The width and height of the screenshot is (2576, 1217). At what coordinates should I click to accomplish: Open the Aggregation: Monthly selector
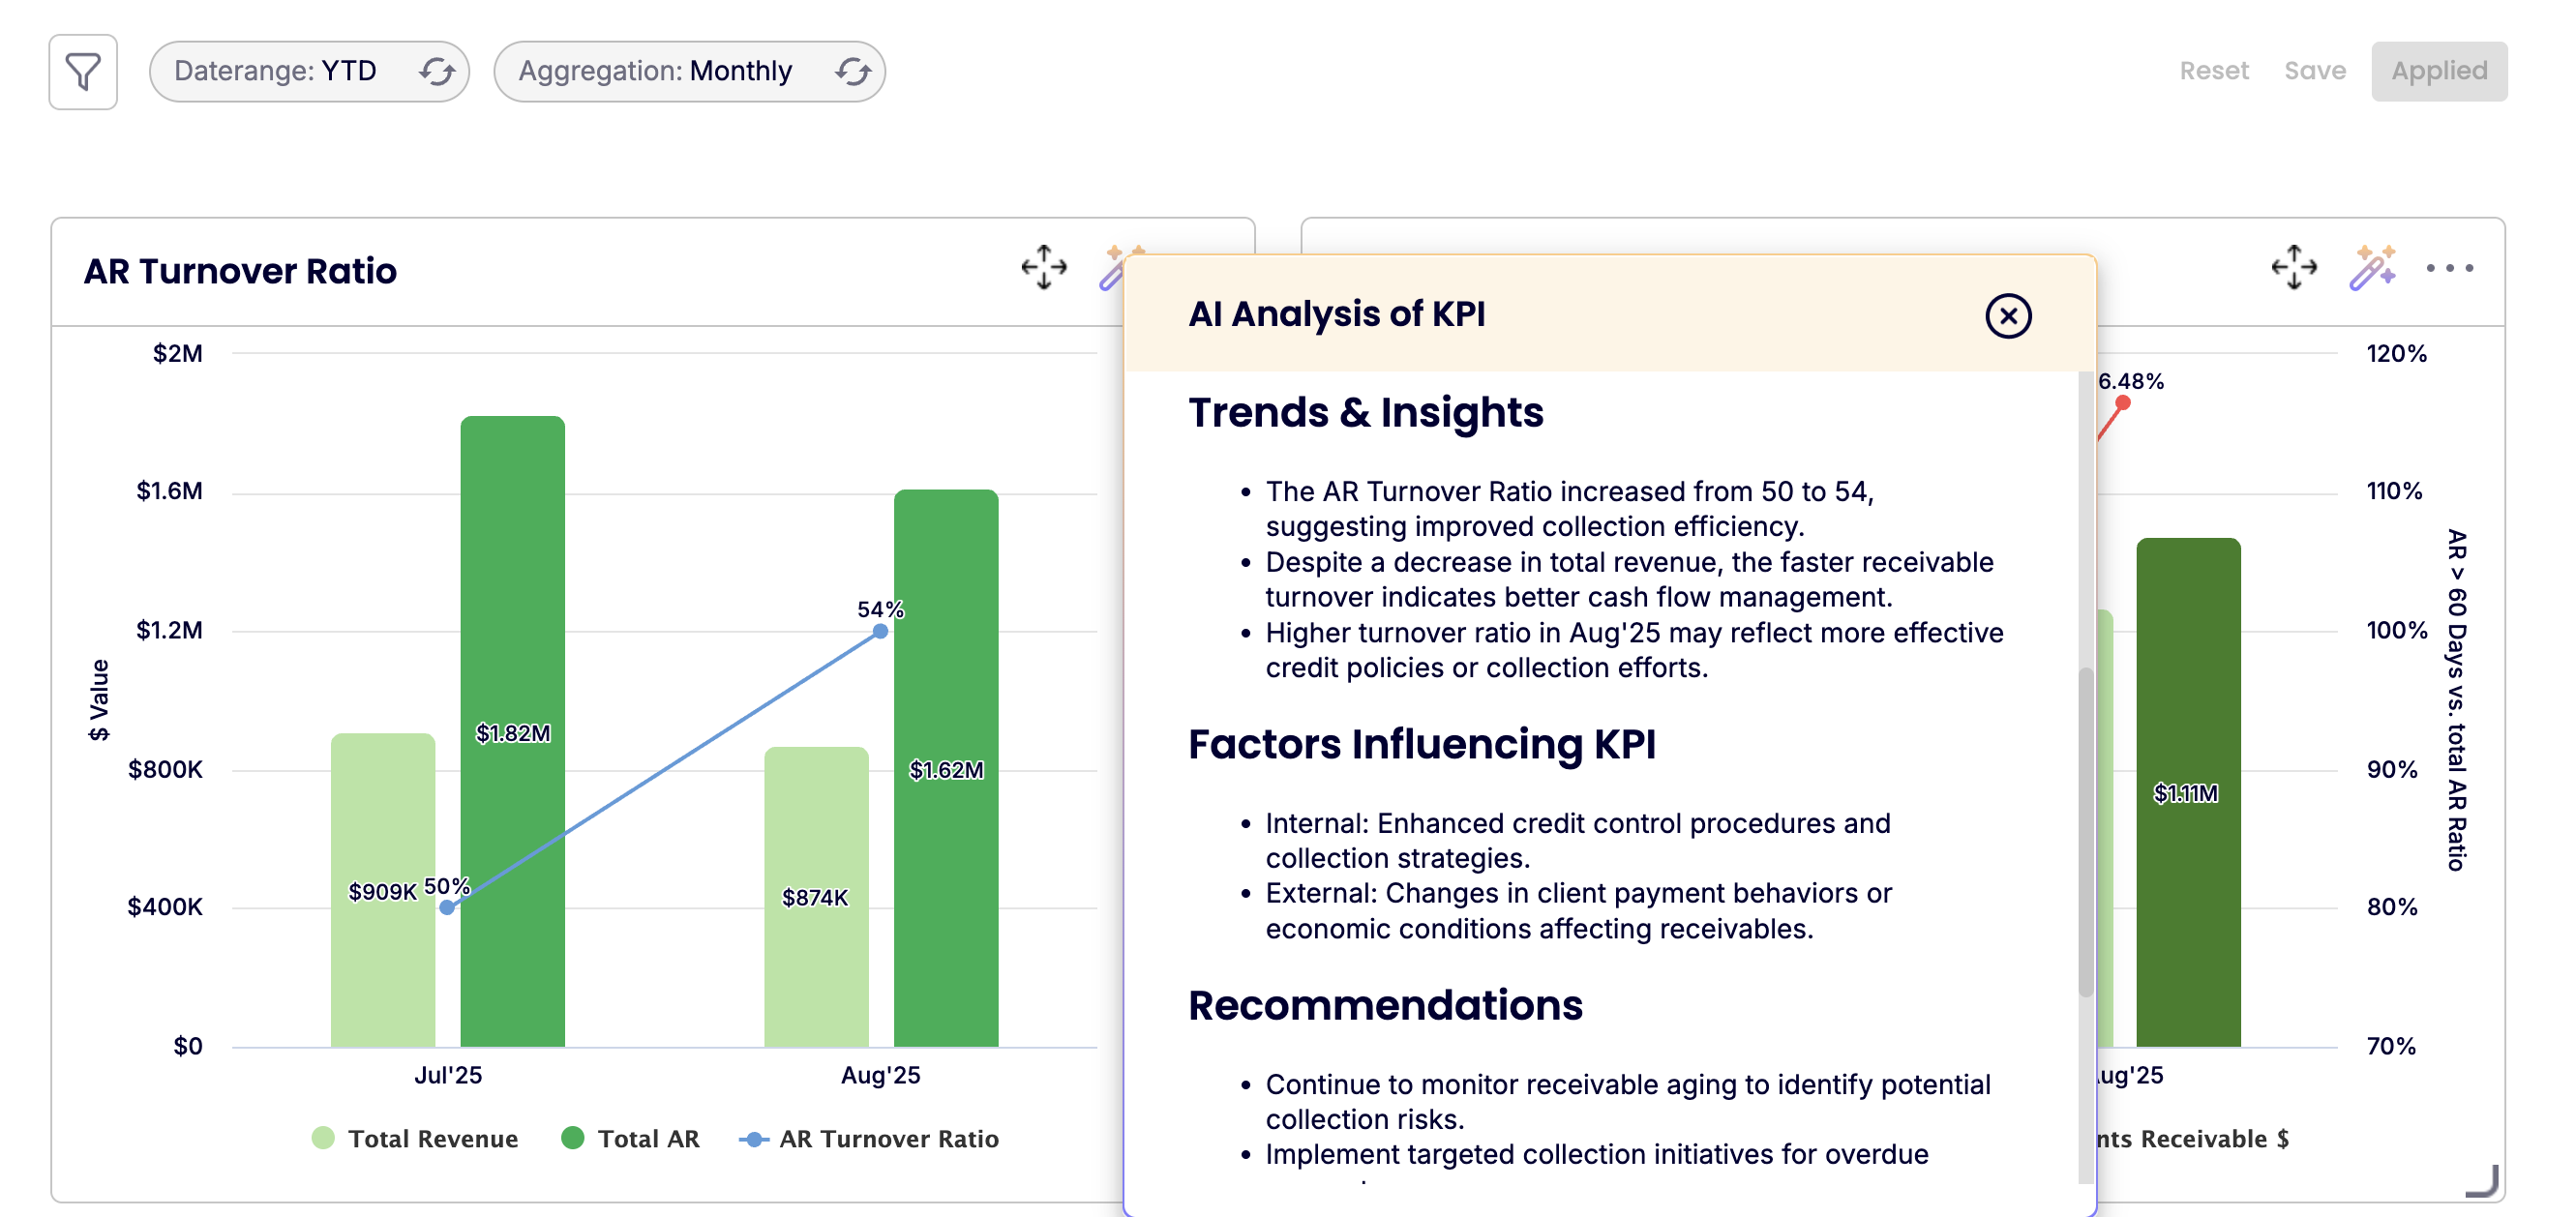coord(656,72)
